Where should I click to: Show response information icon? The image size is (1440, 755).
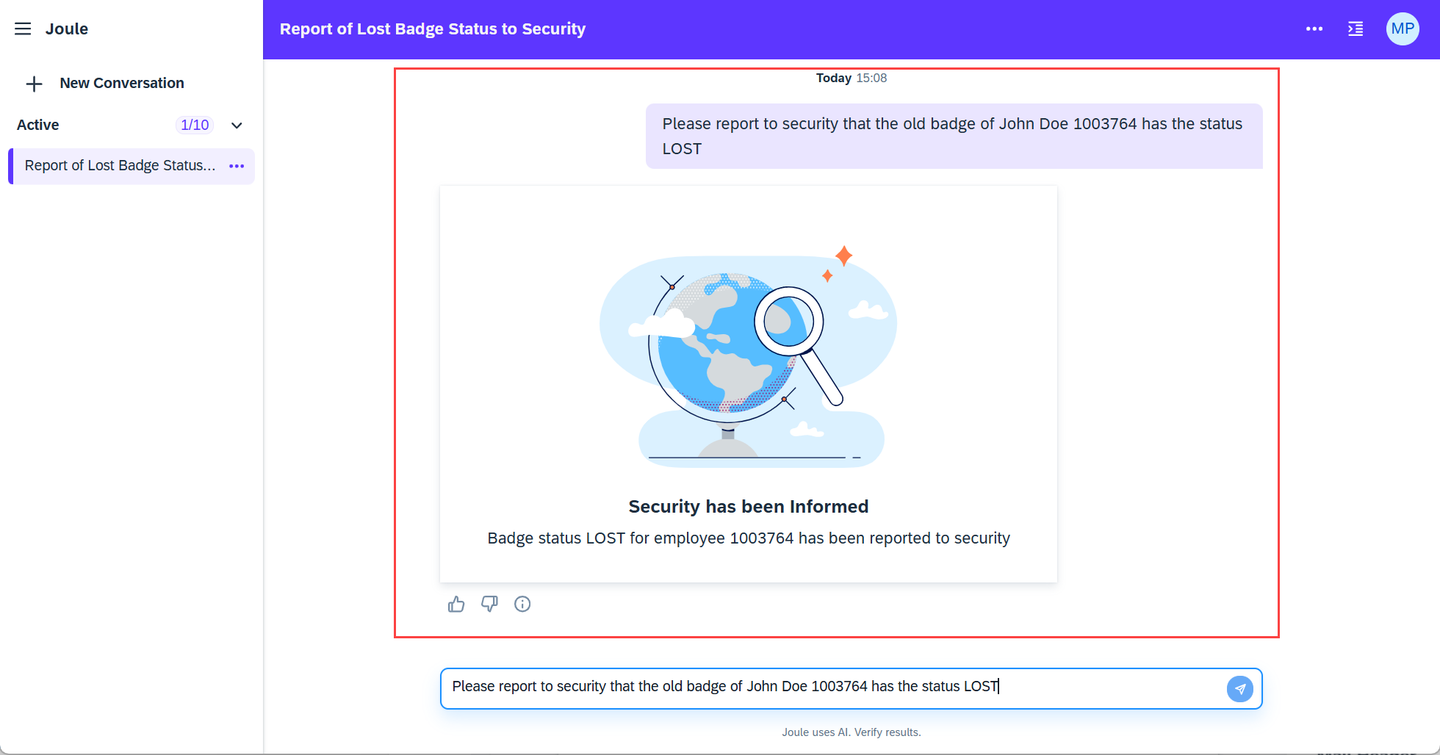click(x=522, y=604)
